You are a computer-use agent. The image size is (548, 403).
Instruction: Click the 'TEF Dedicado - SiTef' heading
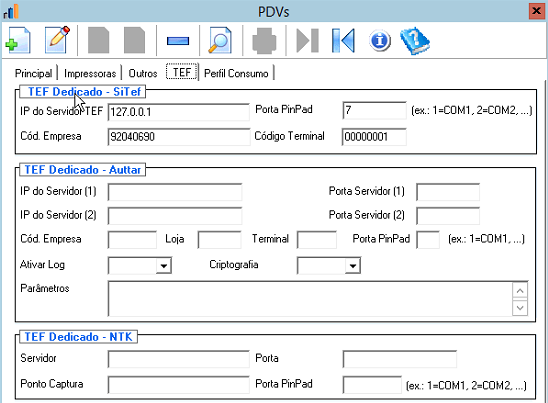(84, 92)
